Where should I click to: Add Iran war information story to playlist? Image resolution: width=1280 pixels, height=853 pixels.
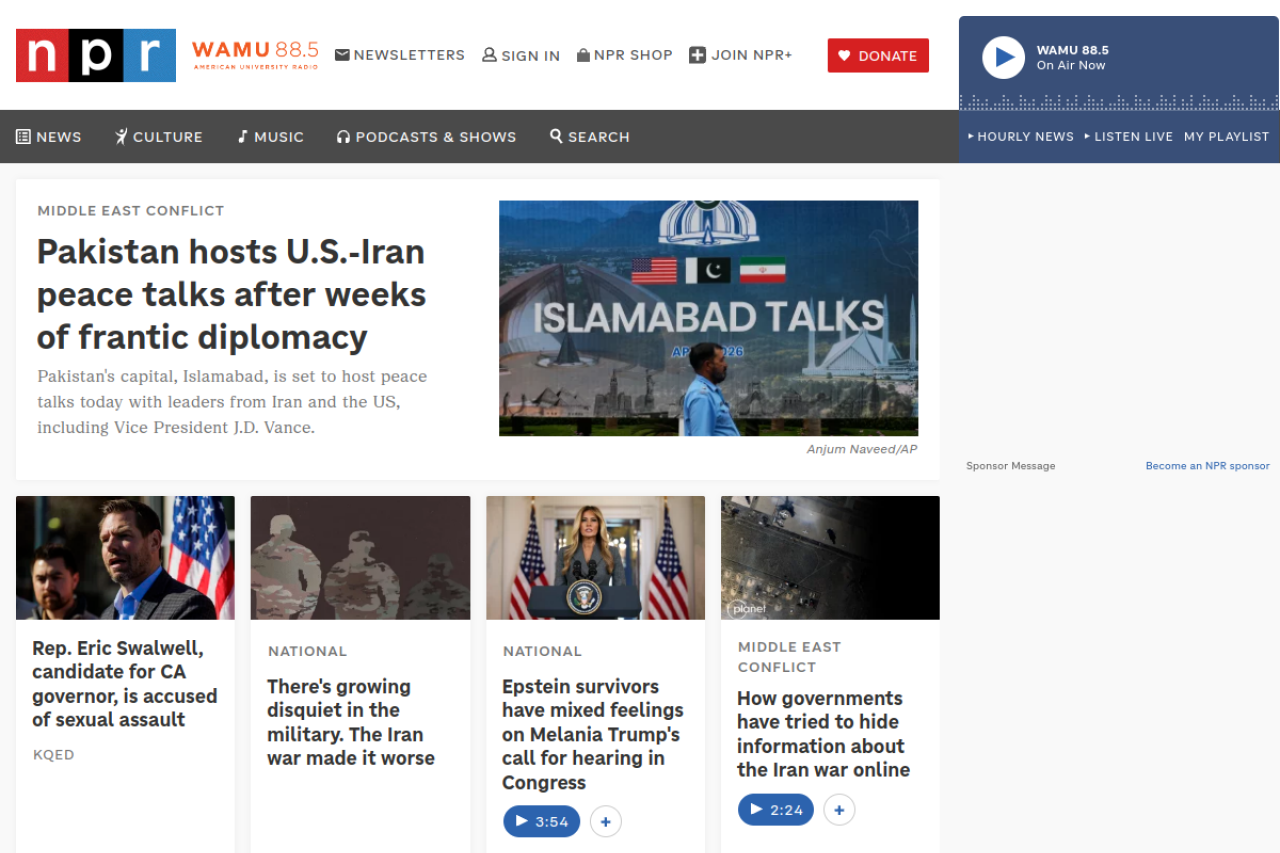[x=839, y=810]
